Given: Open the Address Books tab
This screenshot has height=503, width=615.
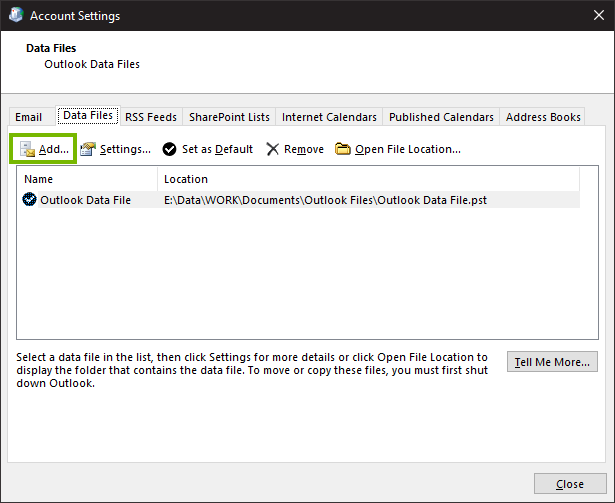Looking at the screenshot, I should pyautogui.click(x=543, y=117).
